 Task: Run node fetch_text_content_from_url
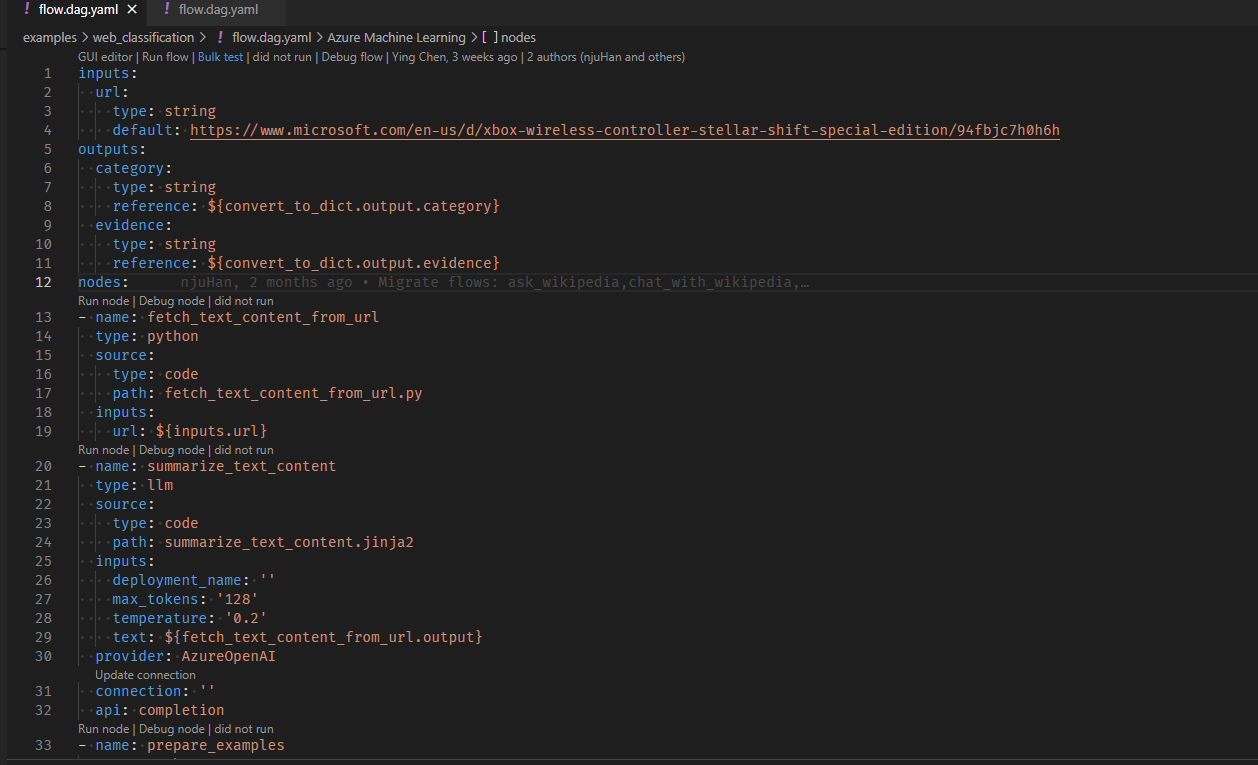point(103,300)
